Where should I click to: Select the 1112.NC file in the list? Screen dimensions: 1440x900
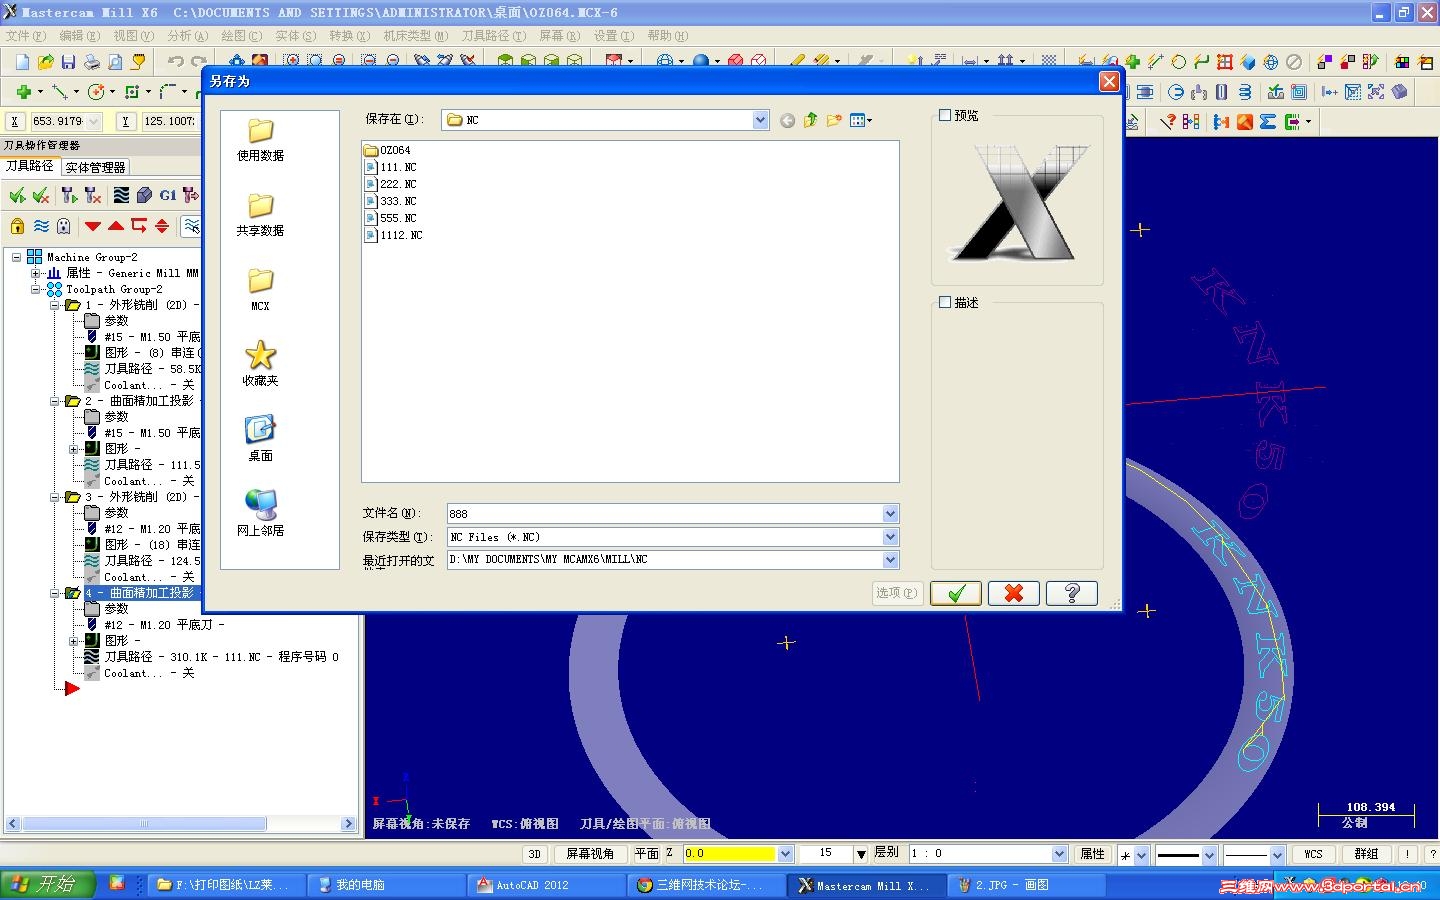click(394, 235)
